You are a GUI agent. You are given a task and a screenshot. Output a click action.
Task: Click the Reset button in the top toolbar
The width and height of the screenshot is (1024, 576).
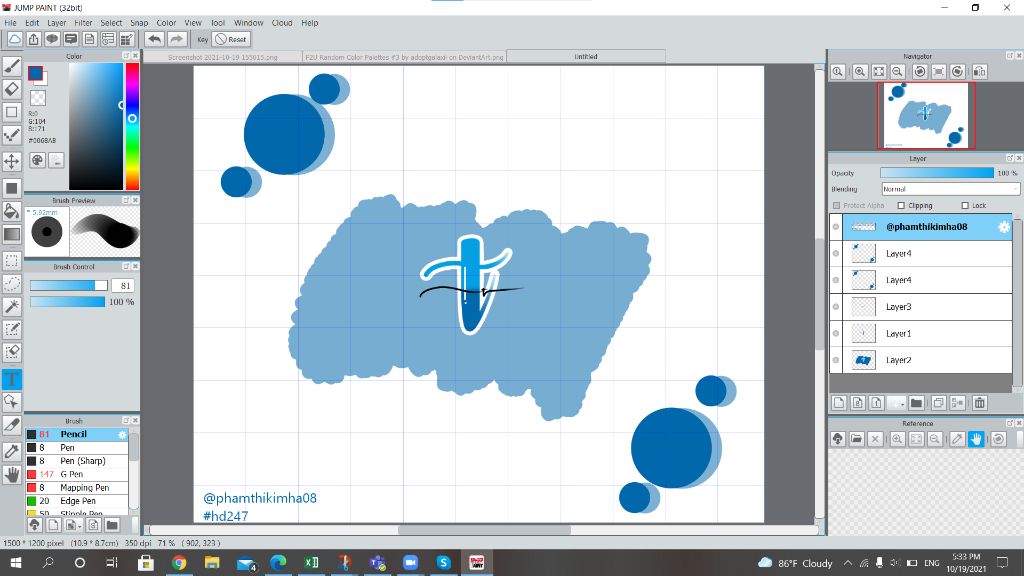pos(231,39)
